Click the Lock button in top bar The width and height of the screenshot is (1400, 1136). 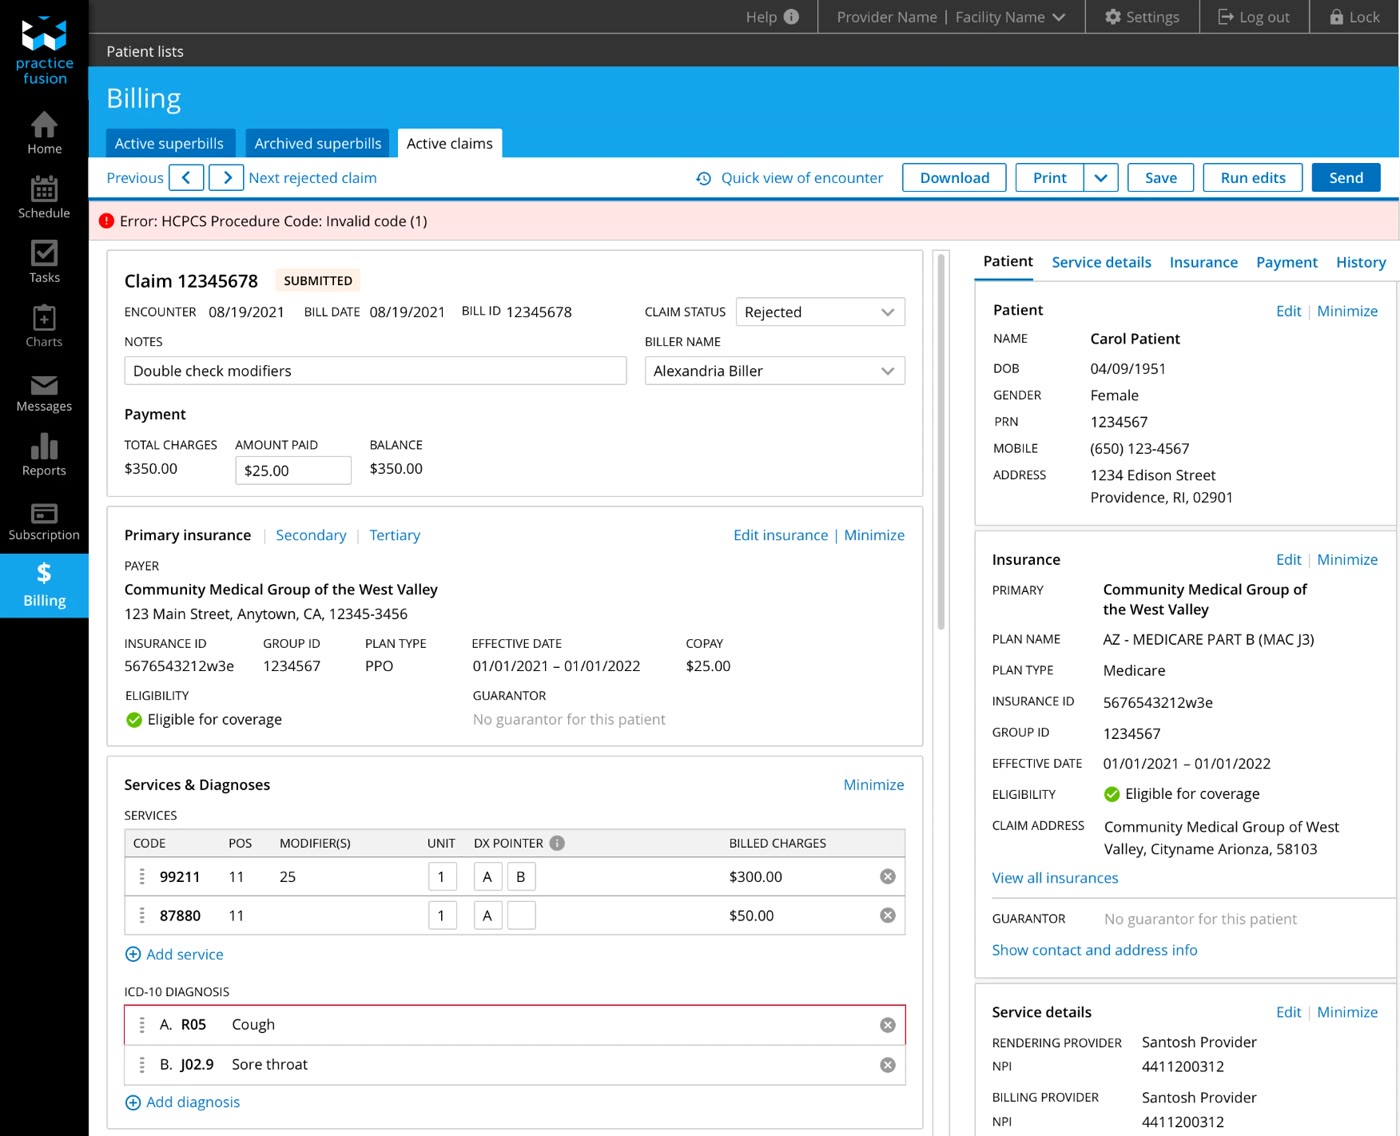coord(1354,17)
